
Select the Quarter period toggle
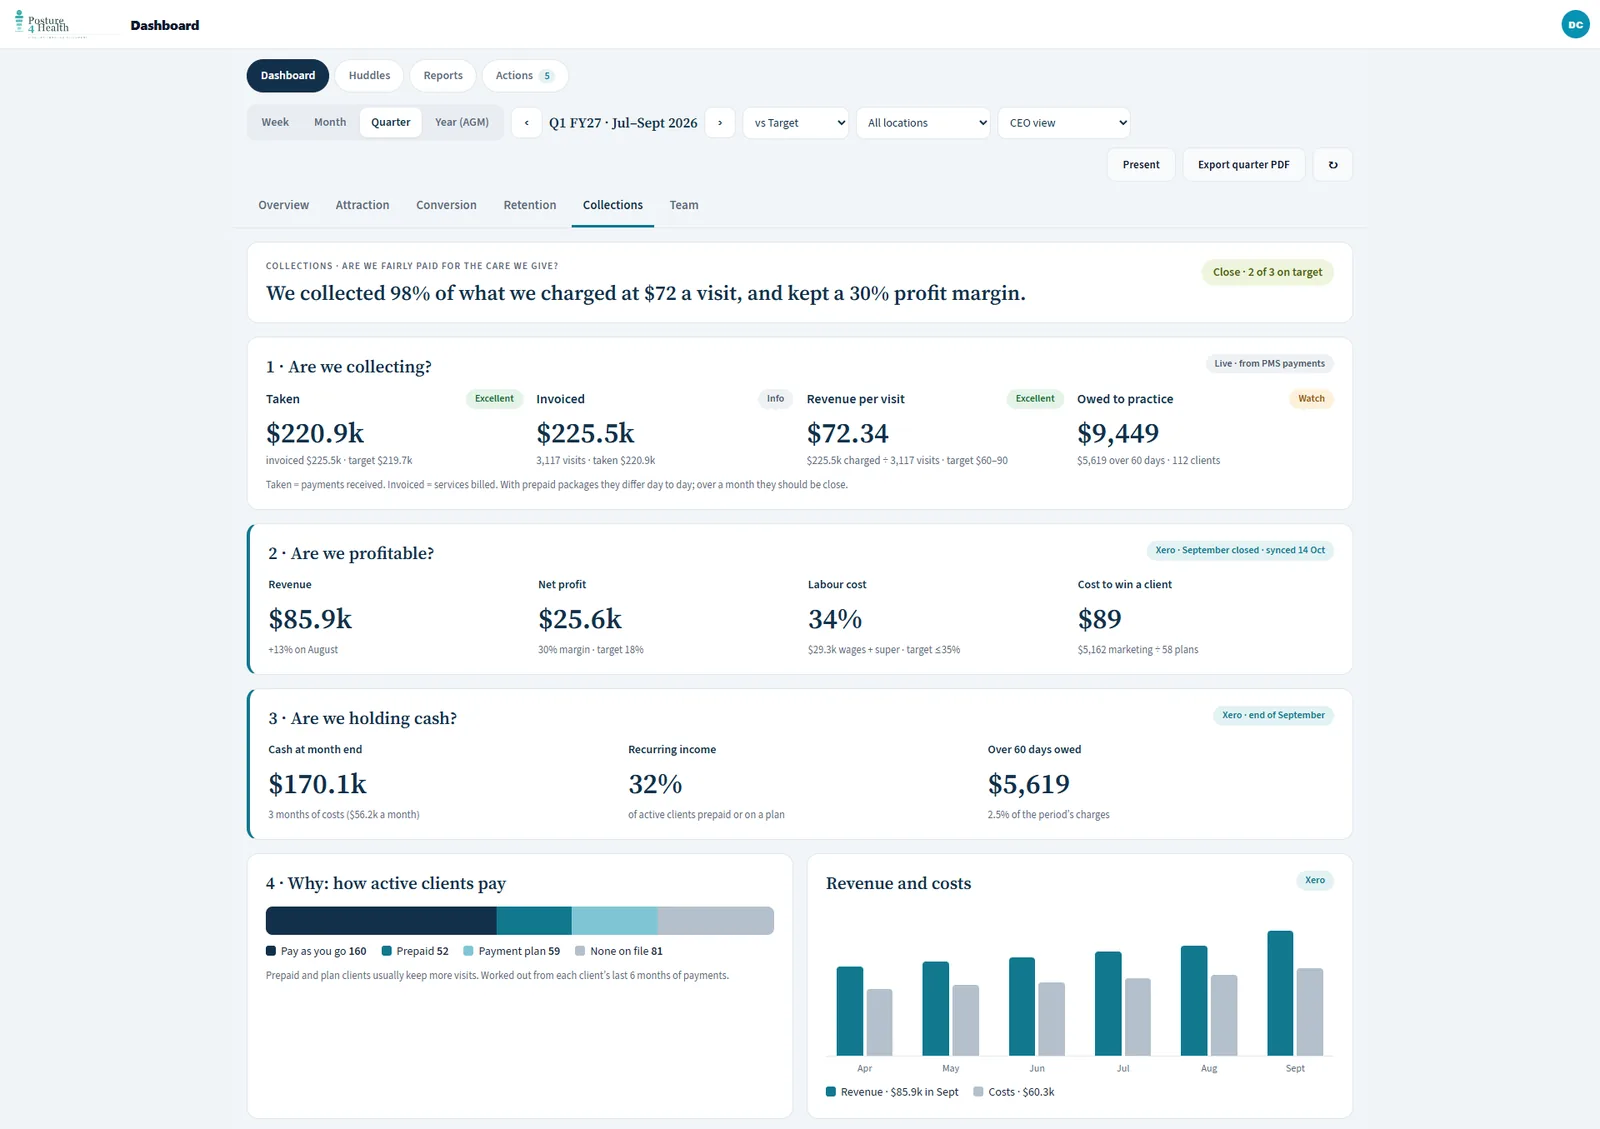(391, 122)
